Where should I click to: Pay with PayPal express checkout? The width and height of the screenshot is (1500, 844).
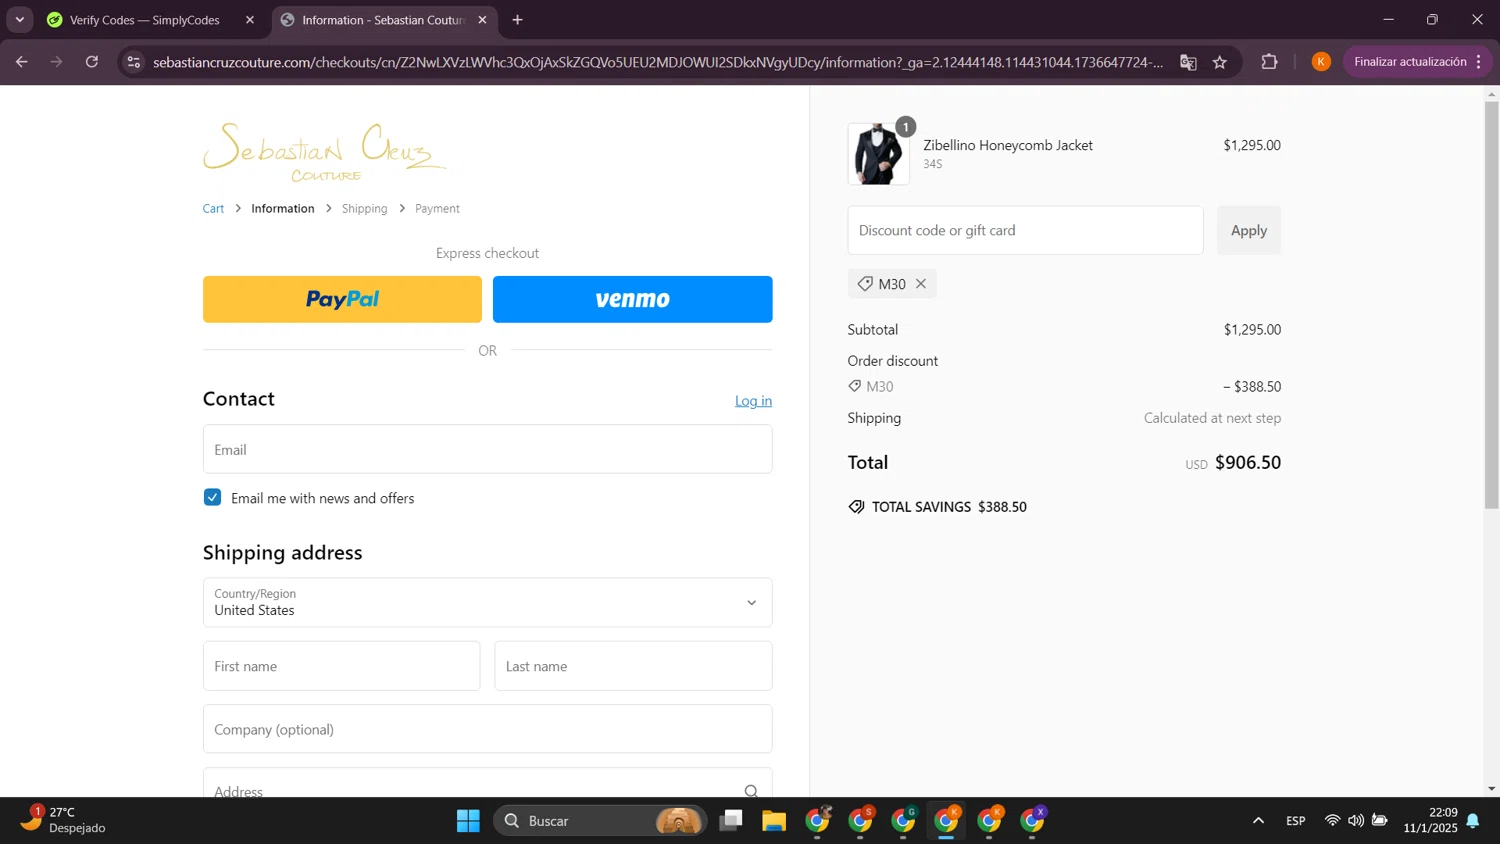point(342,299)
